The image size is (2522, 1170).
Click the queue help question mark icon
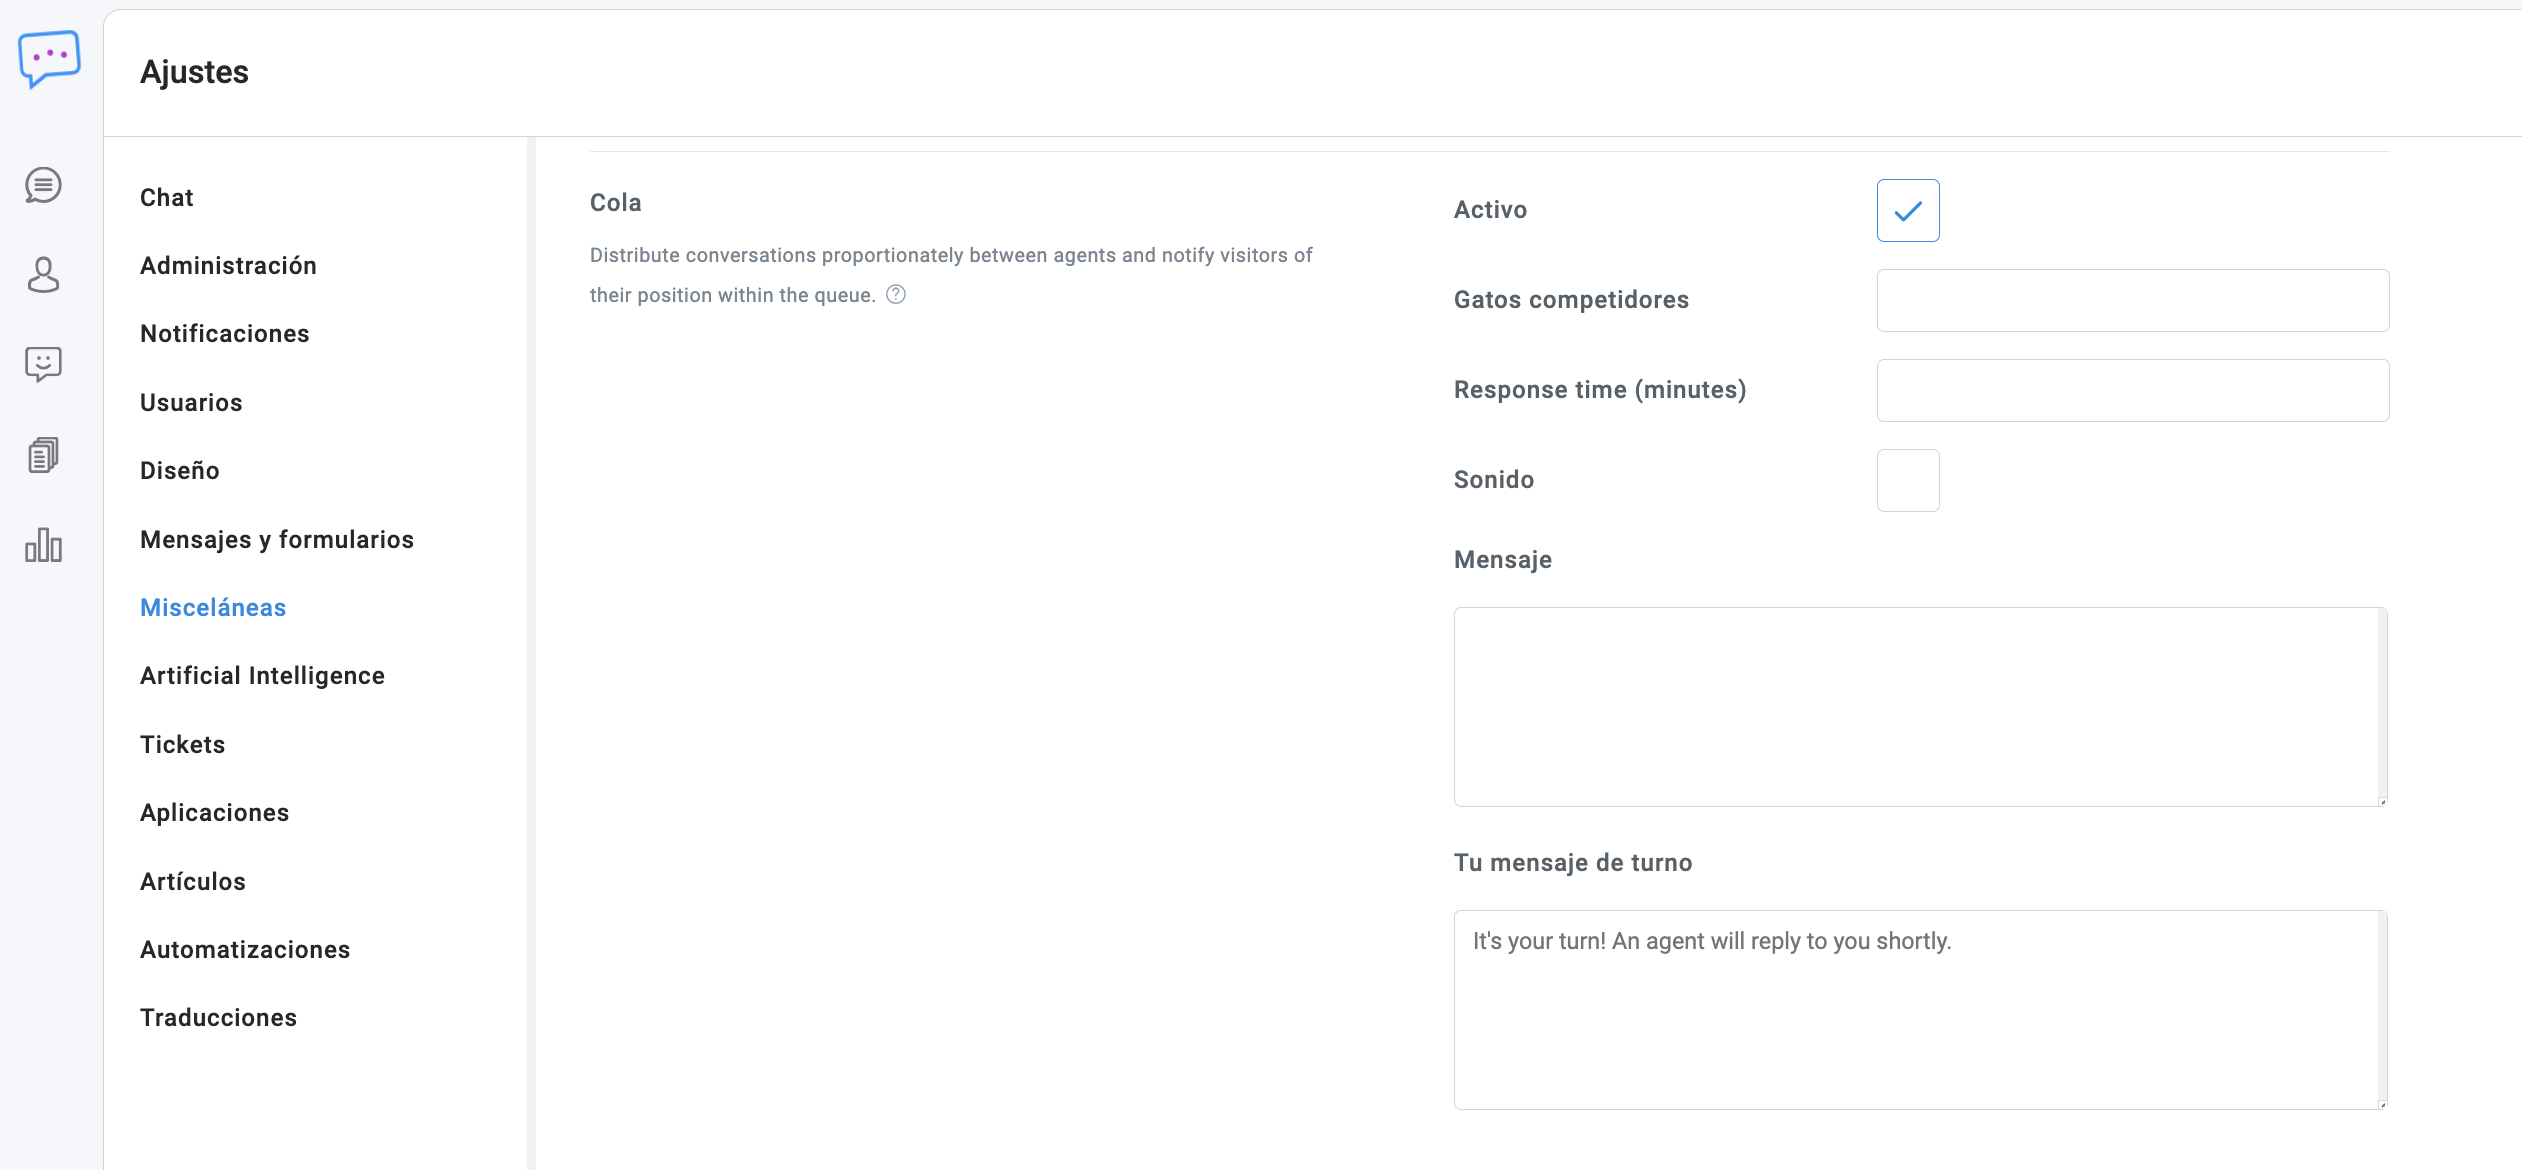tap(896, 295)
